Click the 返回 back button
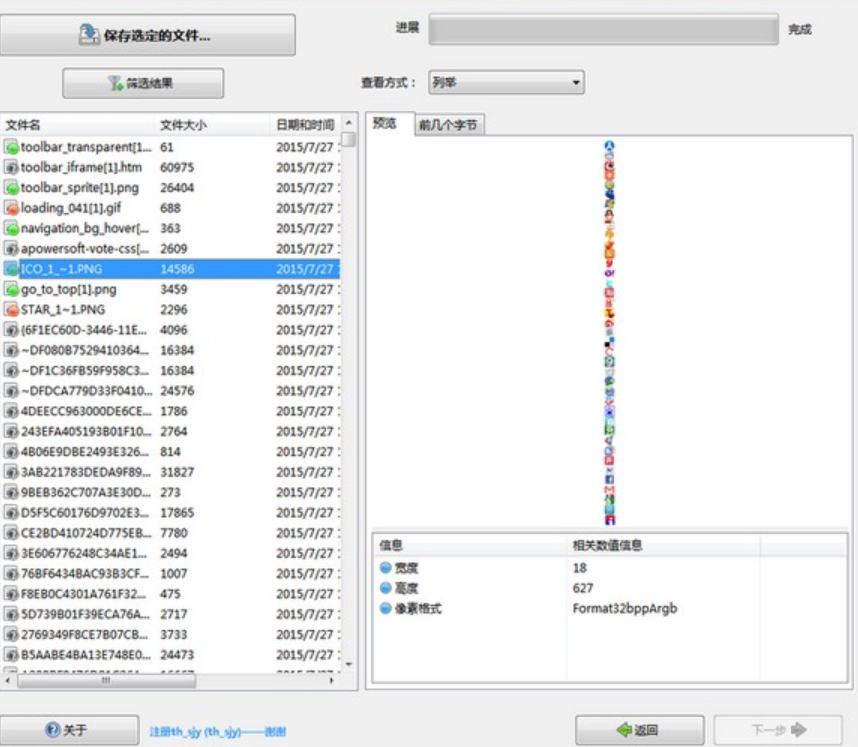Image resolution: width=858 pixels, height=747 pixels. point(638,730)
